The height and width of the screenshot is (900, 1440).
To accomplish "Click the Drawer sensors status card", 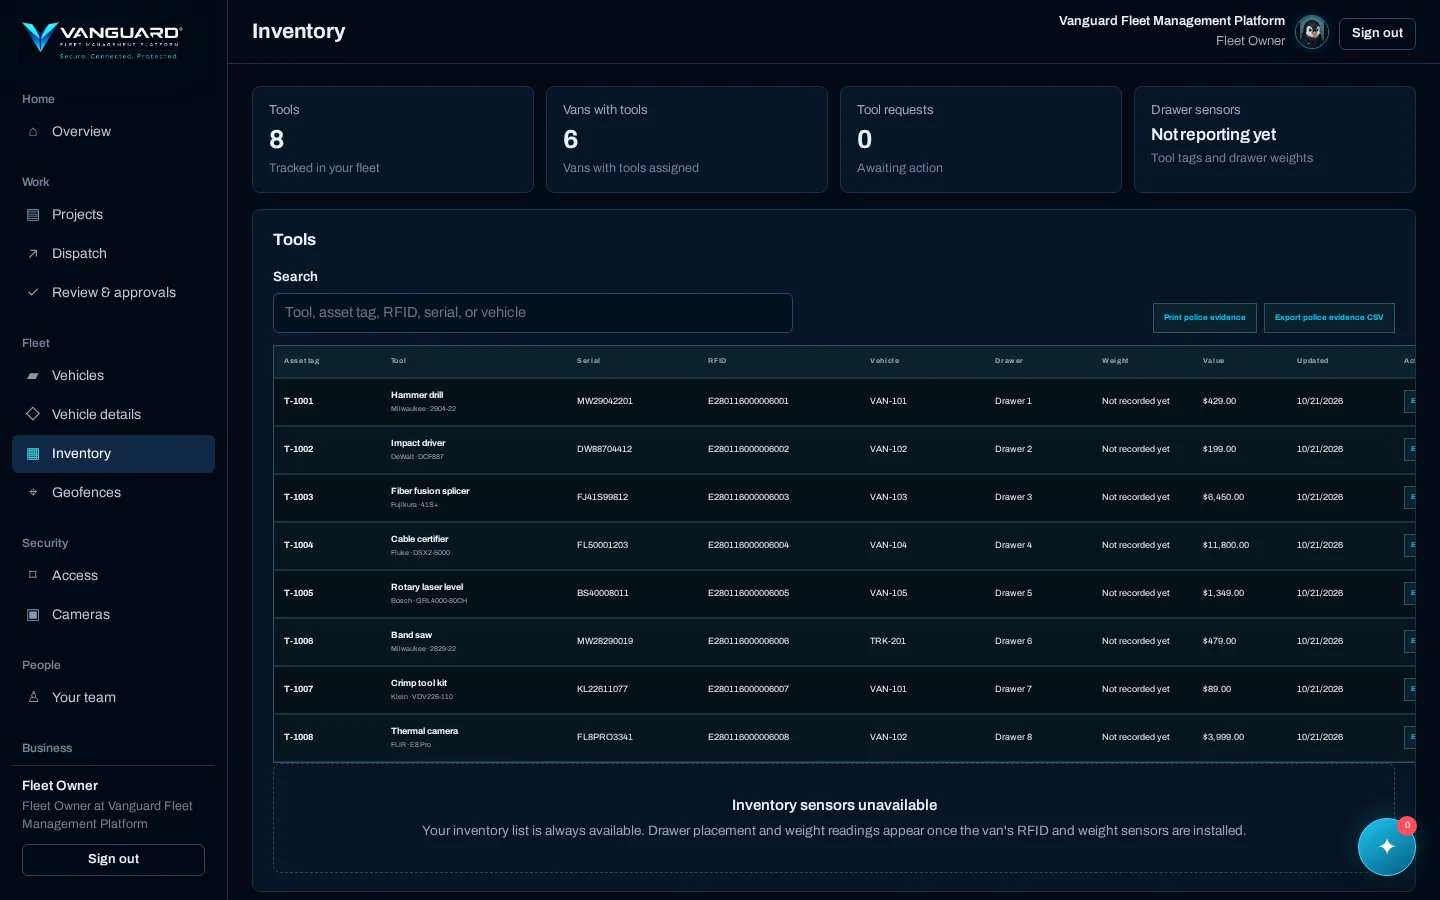I will pyautogui.click(x=1275, y=139).
